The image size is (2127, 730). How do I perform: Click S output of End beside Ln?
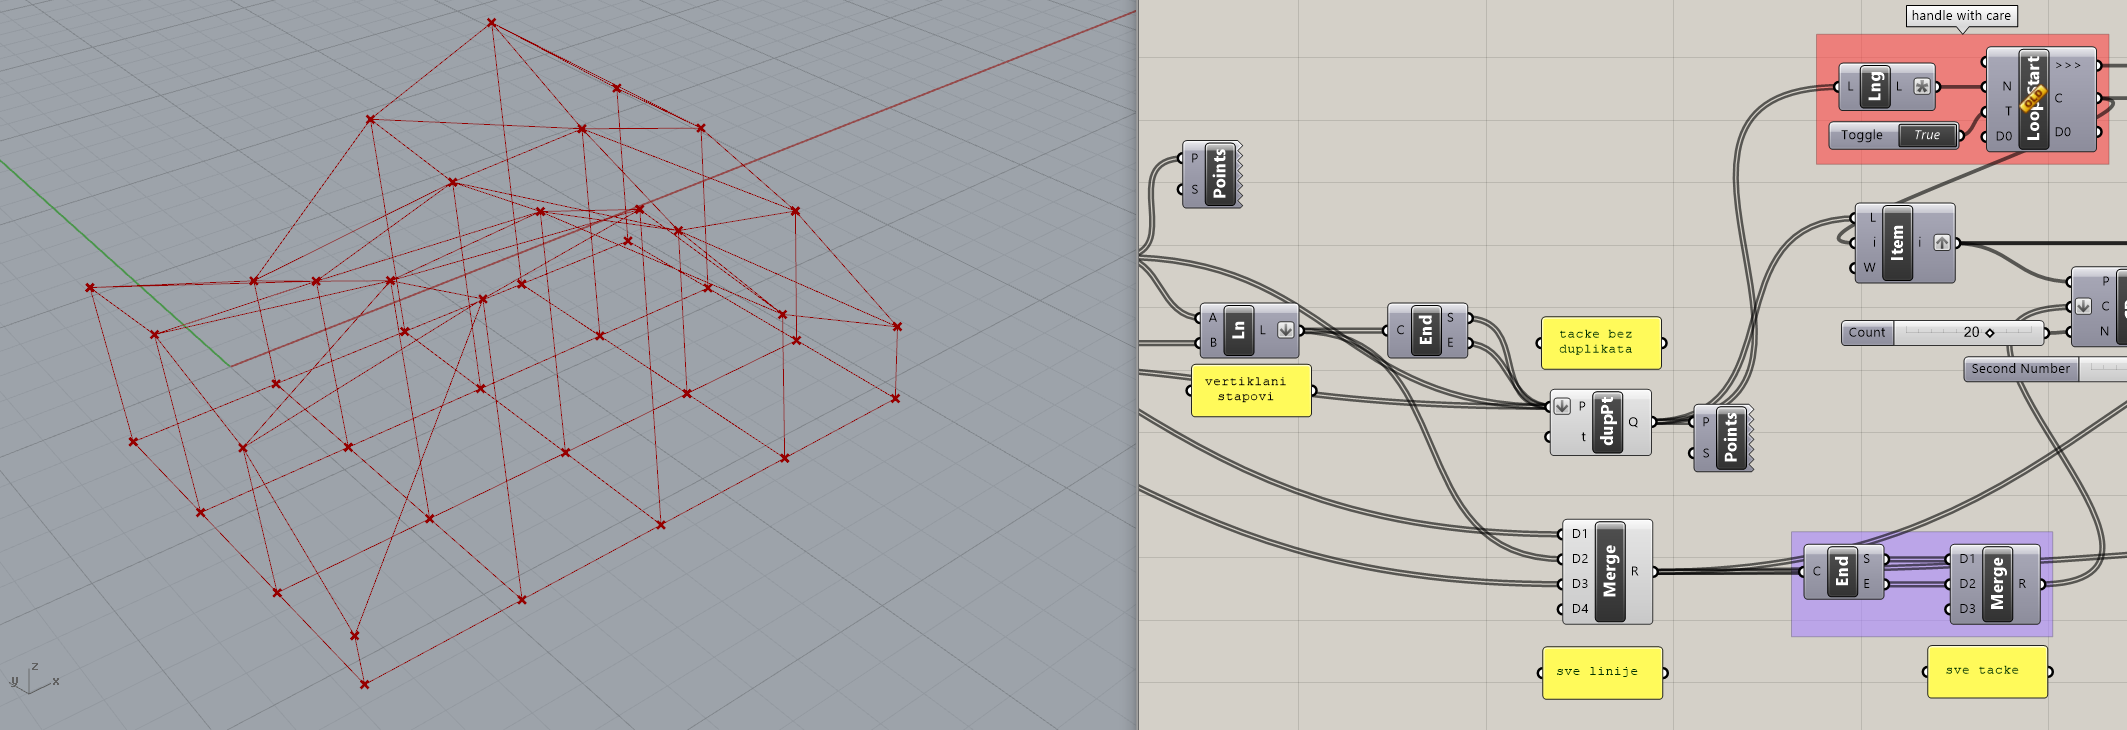pyautogui.click(x=1451, y=318)
